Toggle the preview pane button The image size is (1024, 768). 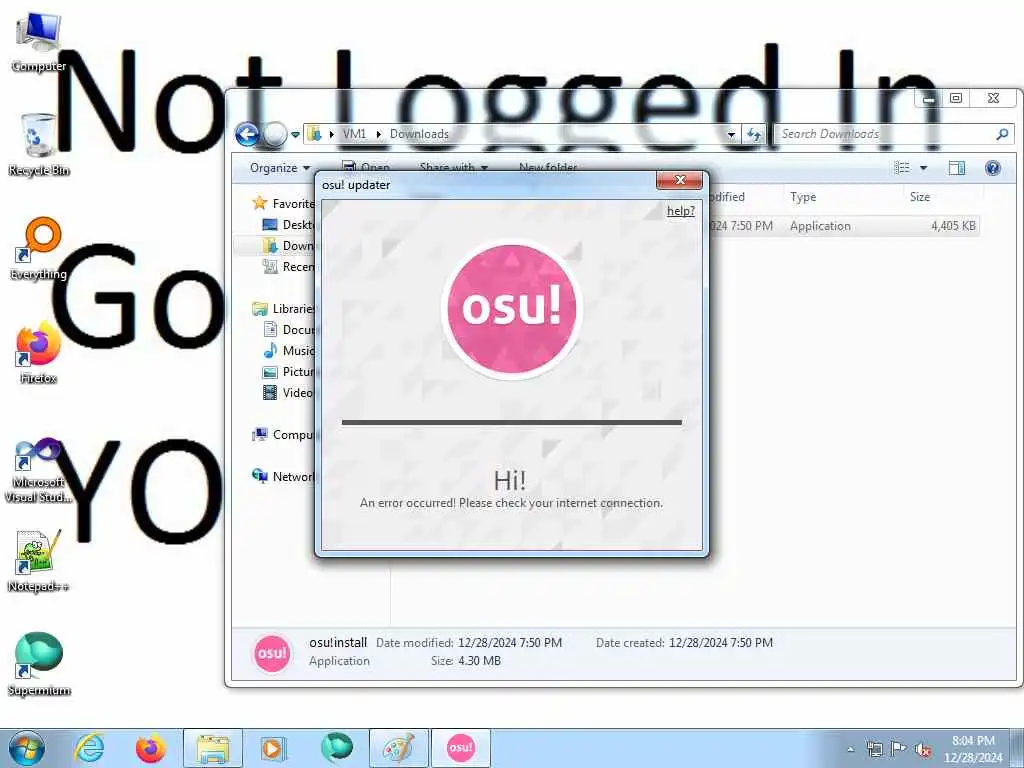click(957, 168)
